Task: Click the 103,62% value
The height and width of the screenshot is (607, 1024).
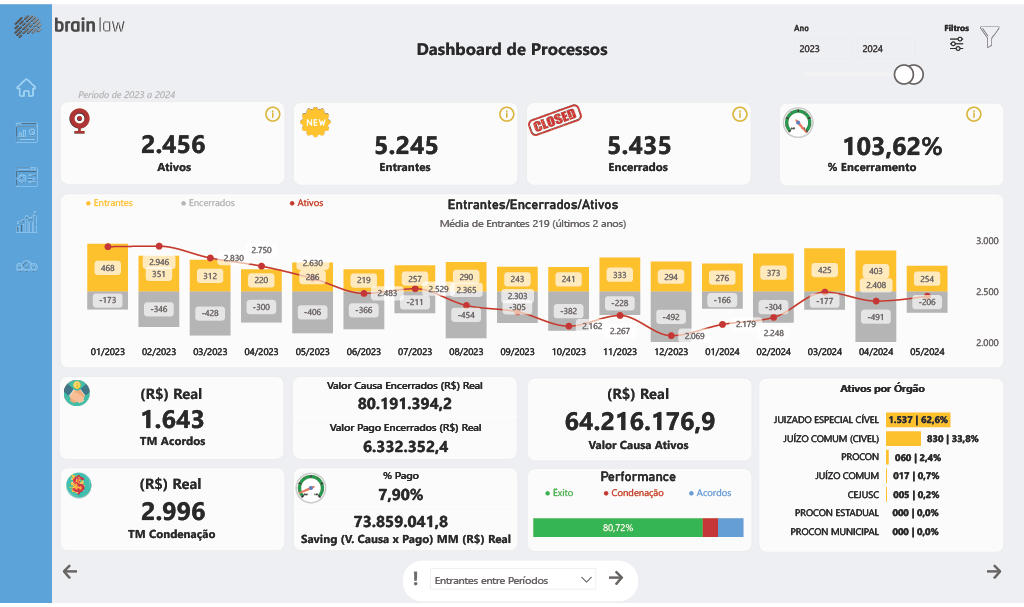Action: pos(892,146)
